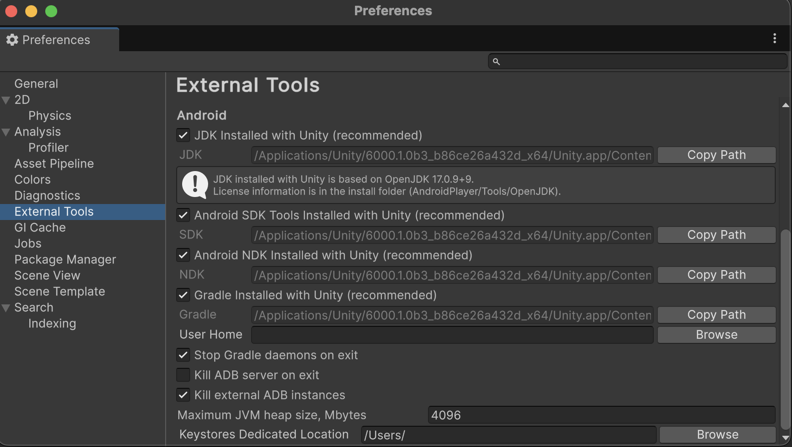Uncheck Gradle Installed with Unity
Viewport: 792px width, 447px height.
click(x=183, y=295)
